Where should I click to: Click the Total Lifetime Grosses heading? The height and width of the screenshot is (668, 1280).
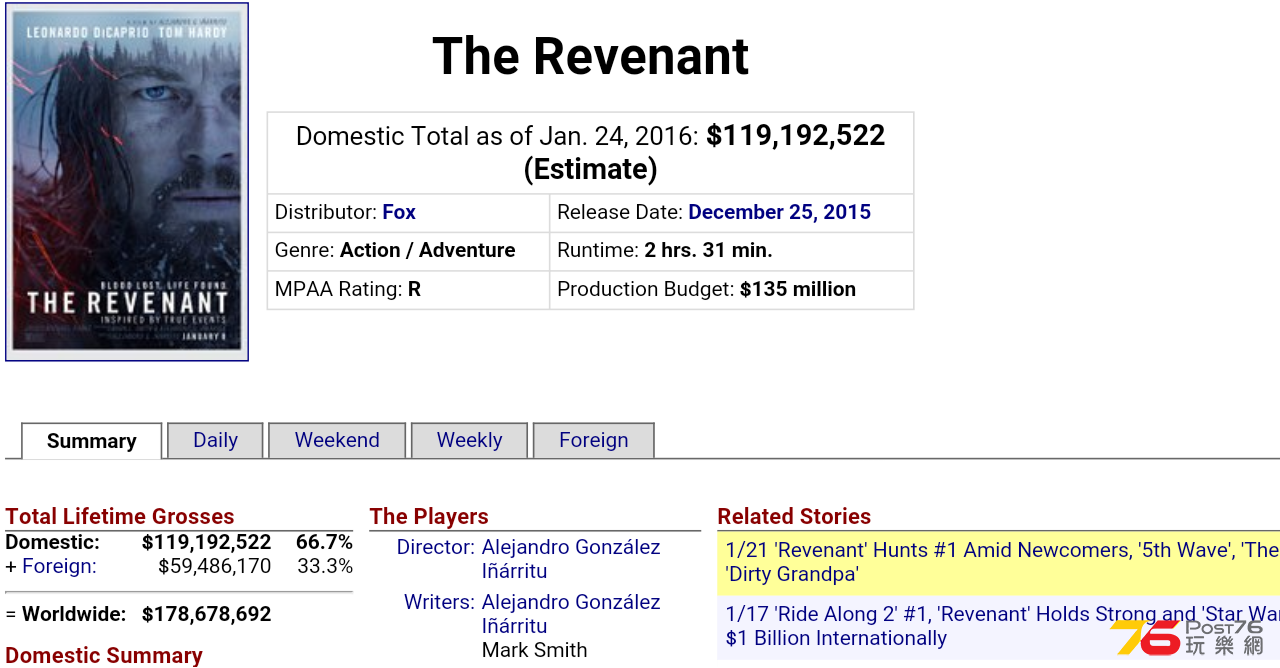click(119, 516)
